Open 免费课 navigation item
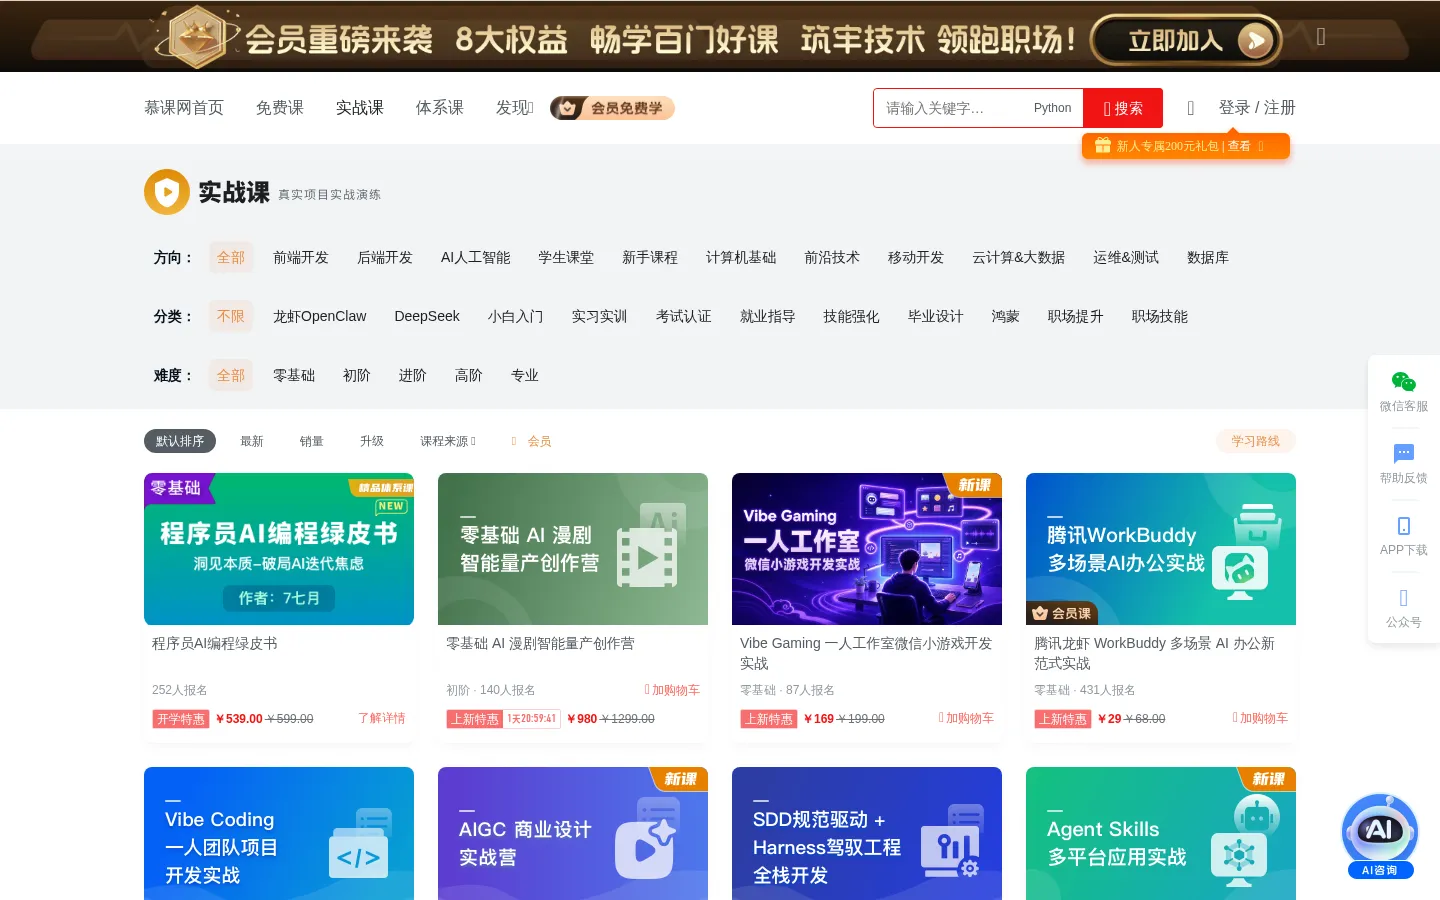Screen dimensions: 1440x900 [x=280, y=108]
